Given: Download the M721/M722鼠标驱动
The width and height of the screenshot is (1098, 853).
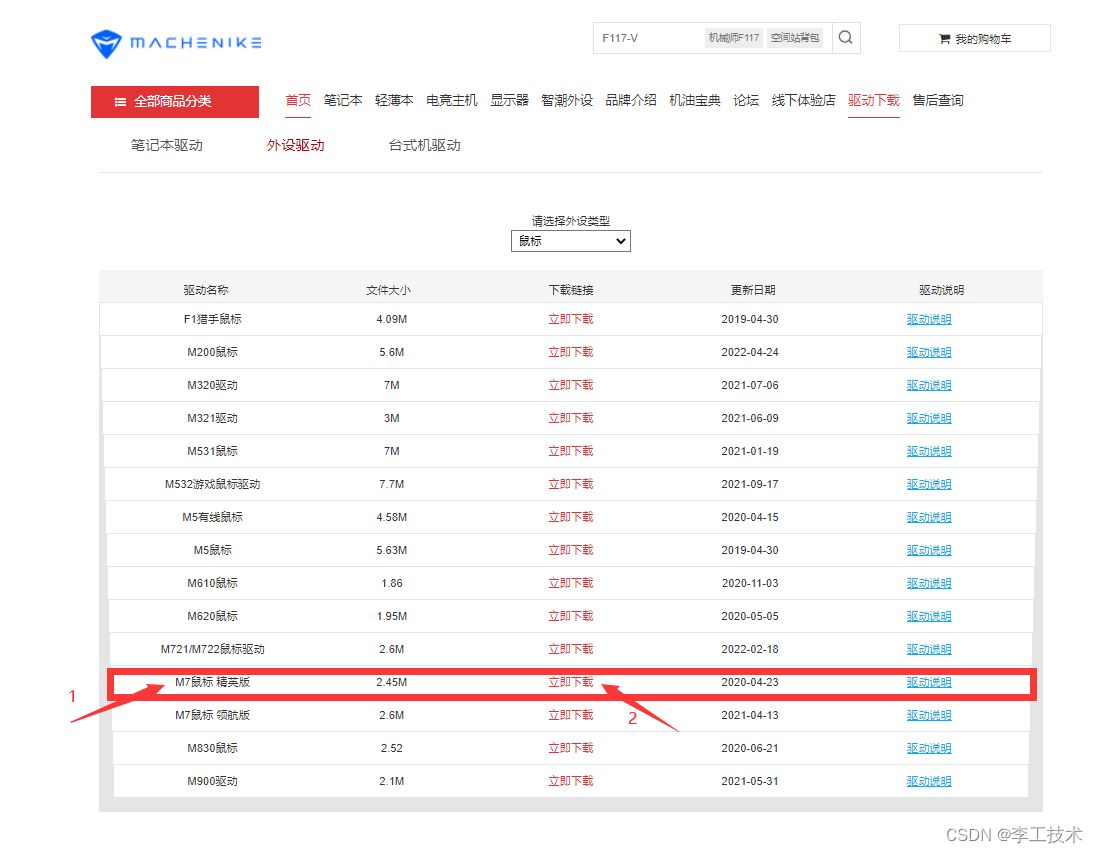Looking at the screenshot, I should [571, 649].
